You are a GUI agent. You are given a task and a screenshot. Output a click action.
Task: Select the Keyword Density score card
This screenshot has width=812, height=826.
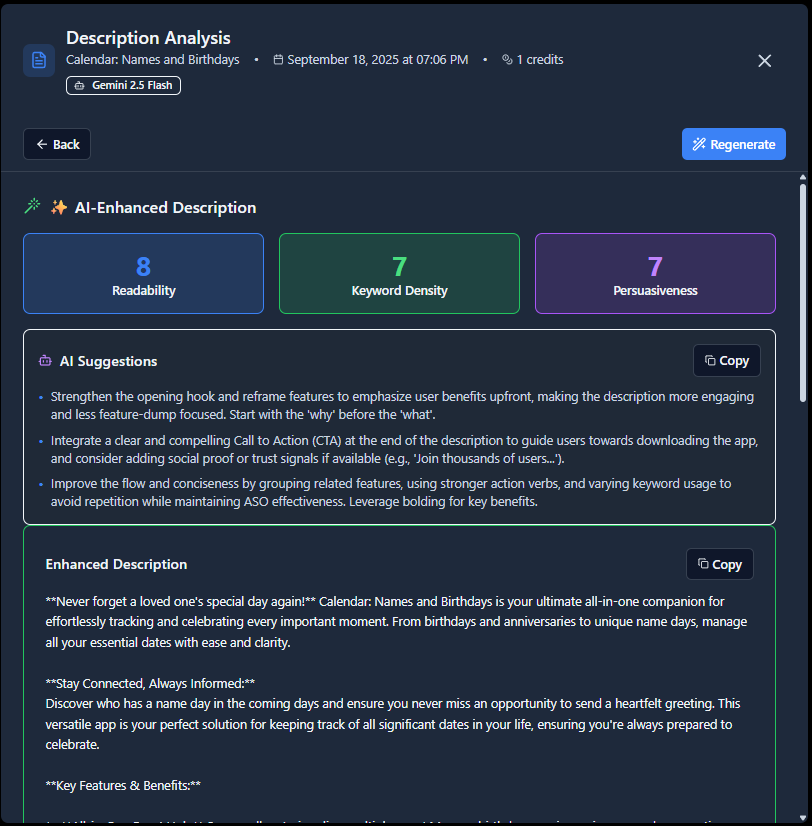pos(399,273)
